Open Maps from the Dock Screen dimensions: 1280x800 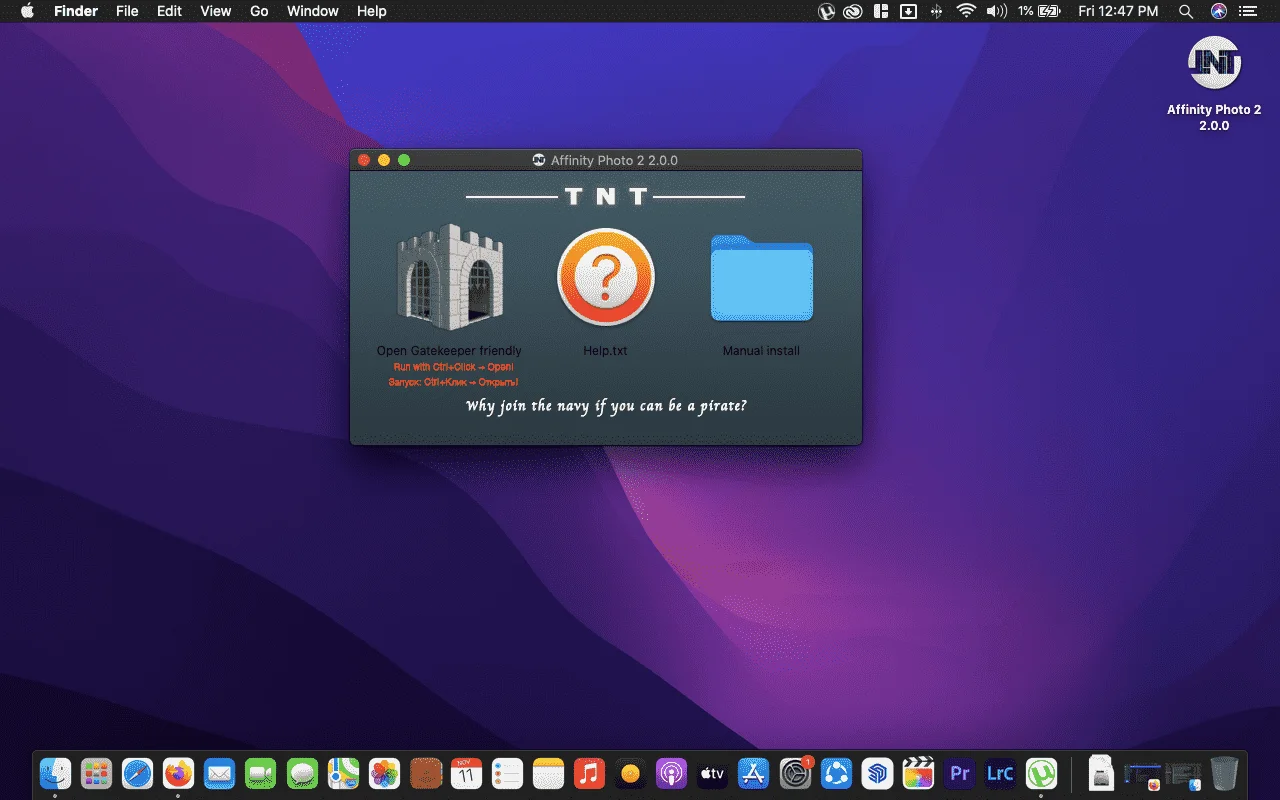tap(343, 773)
